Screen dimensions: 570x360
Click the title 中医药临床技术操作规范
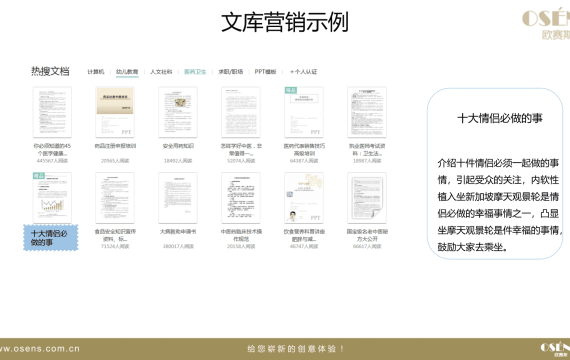coord(241,235)
